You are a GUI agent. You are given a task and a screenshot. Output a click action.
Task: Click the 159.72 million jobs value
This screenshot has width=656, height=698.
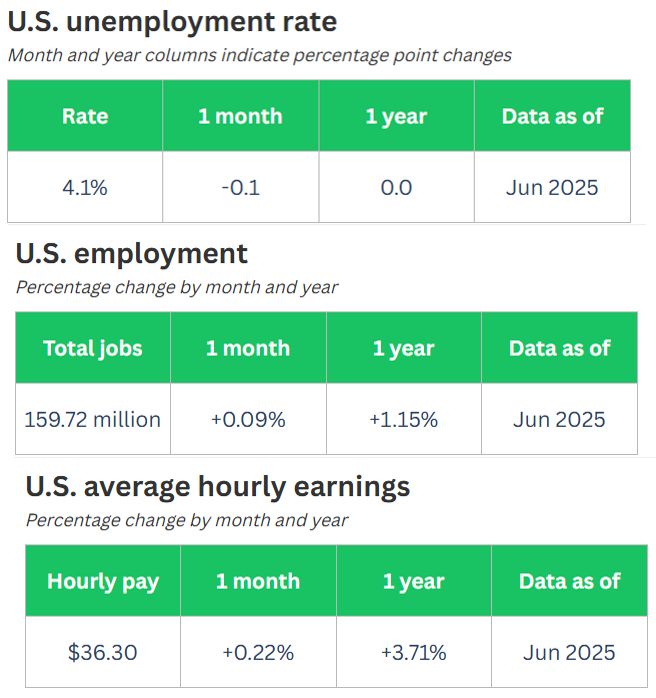pos(93,419)
